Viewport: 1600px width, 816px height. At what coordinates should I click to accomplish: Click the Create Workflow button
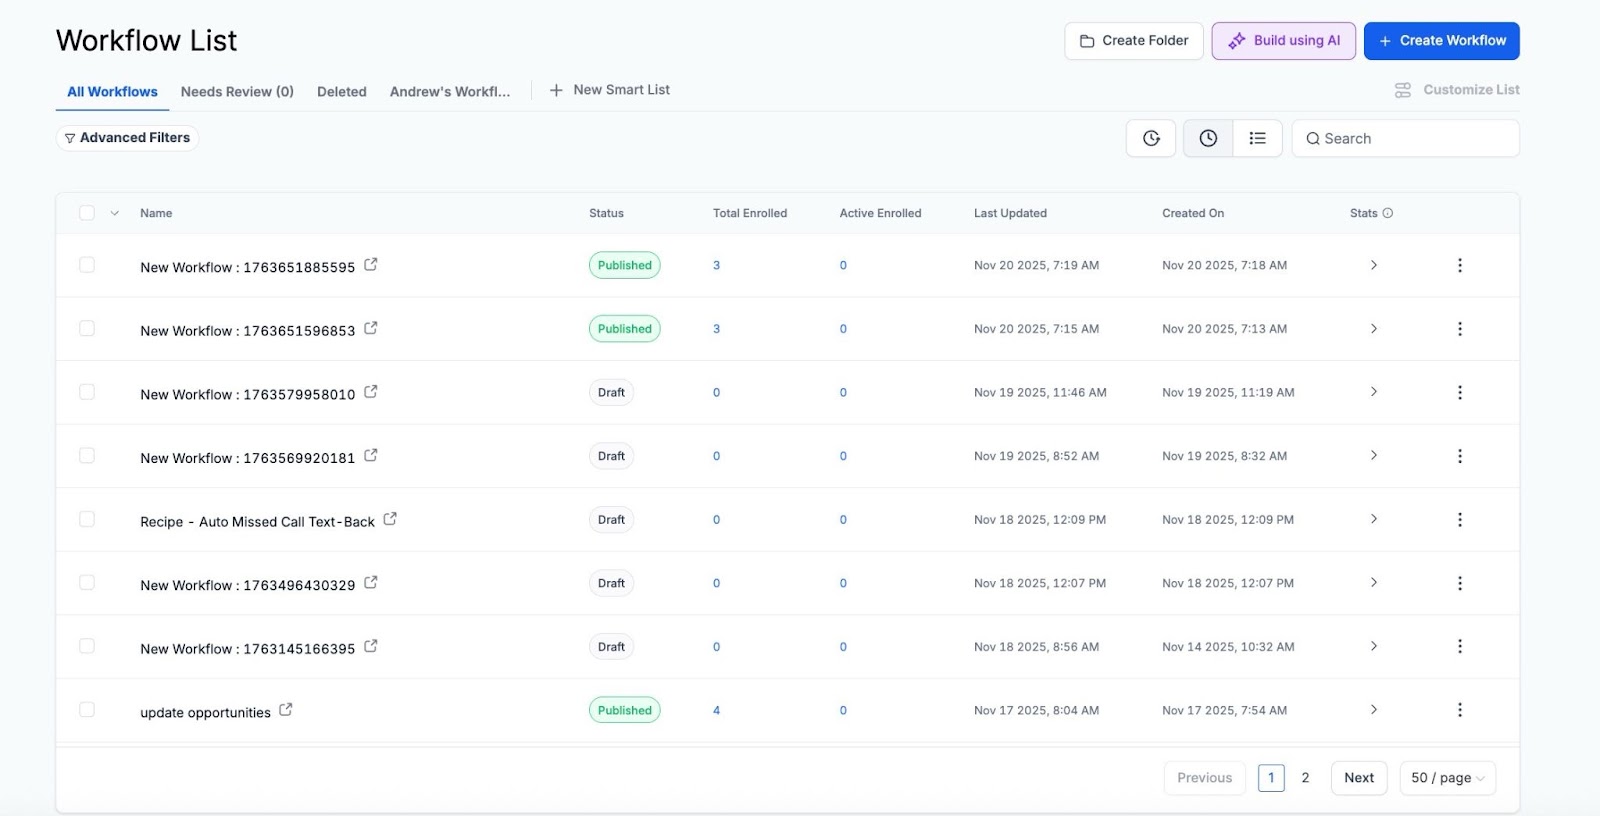(x=1441, y=41)
